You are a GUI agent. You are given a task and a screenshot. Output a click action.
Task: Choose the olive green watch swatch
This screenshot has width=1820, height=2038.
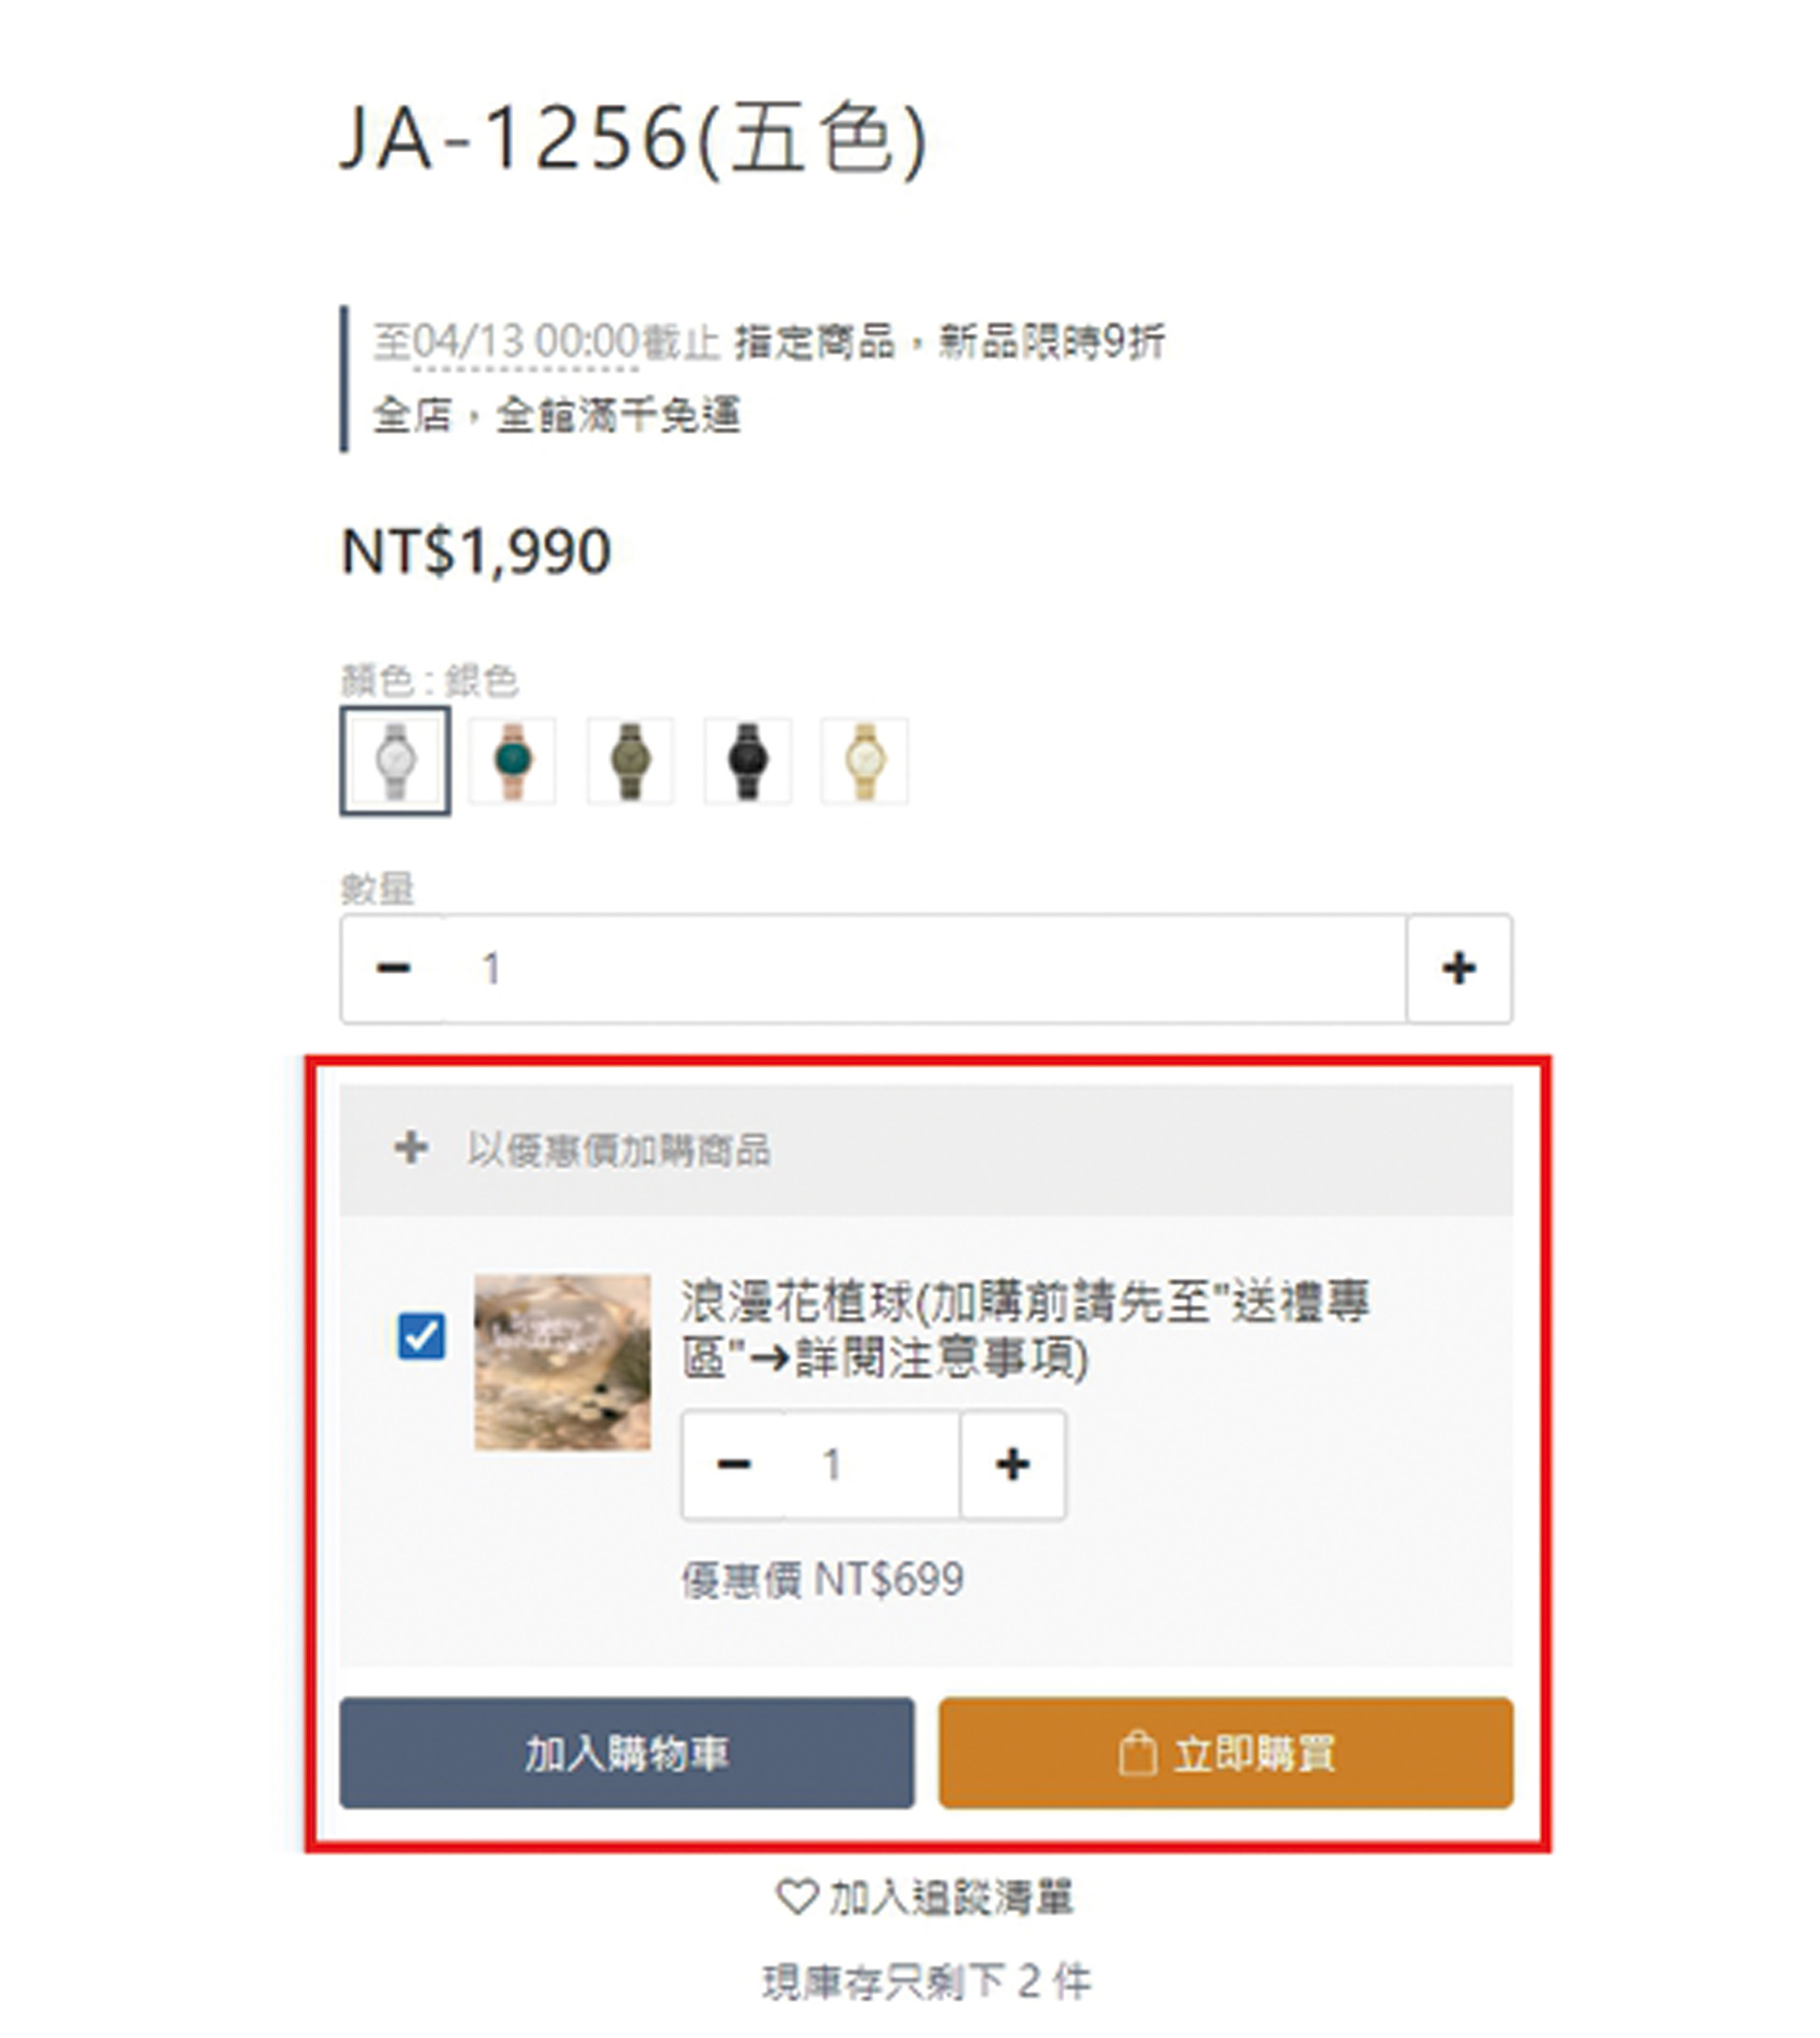click(x=630, y=761)
